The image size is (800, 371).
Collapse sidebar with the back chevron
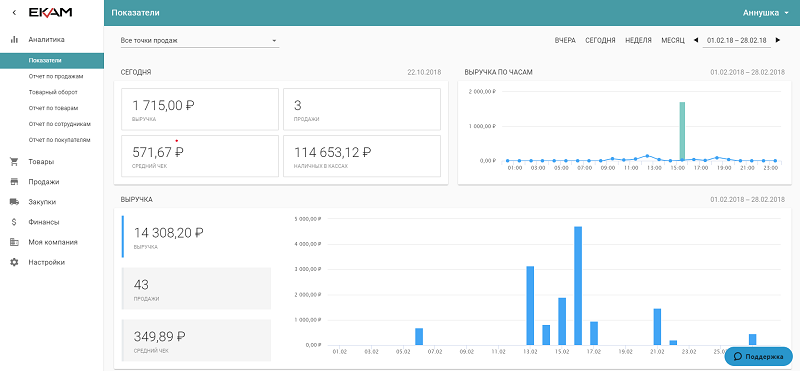click(x=14, y=12)
